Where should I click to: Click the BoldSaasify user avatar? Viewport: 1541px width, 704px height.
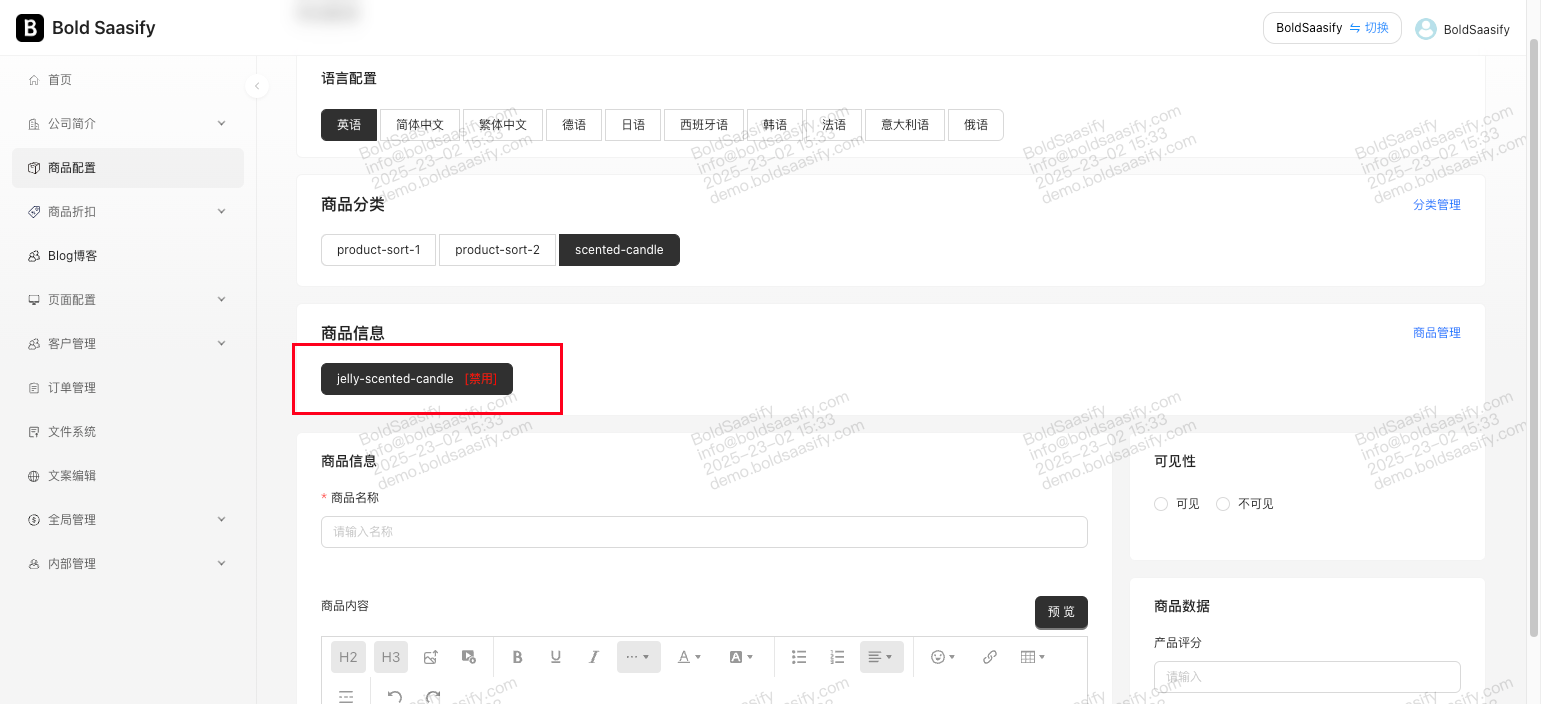pos(1426,29)
